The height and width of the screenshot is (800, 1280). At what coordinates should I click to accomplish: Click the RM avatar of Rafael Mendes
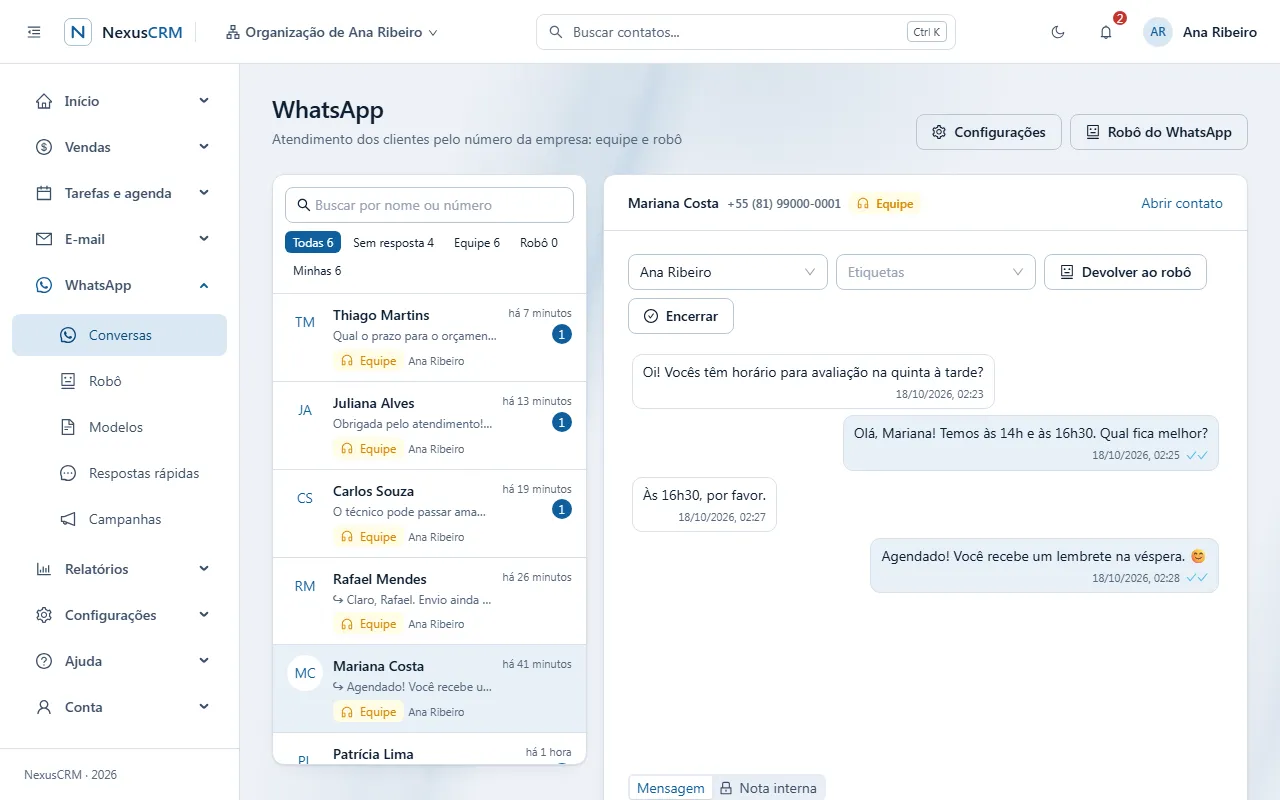point(305,586)
